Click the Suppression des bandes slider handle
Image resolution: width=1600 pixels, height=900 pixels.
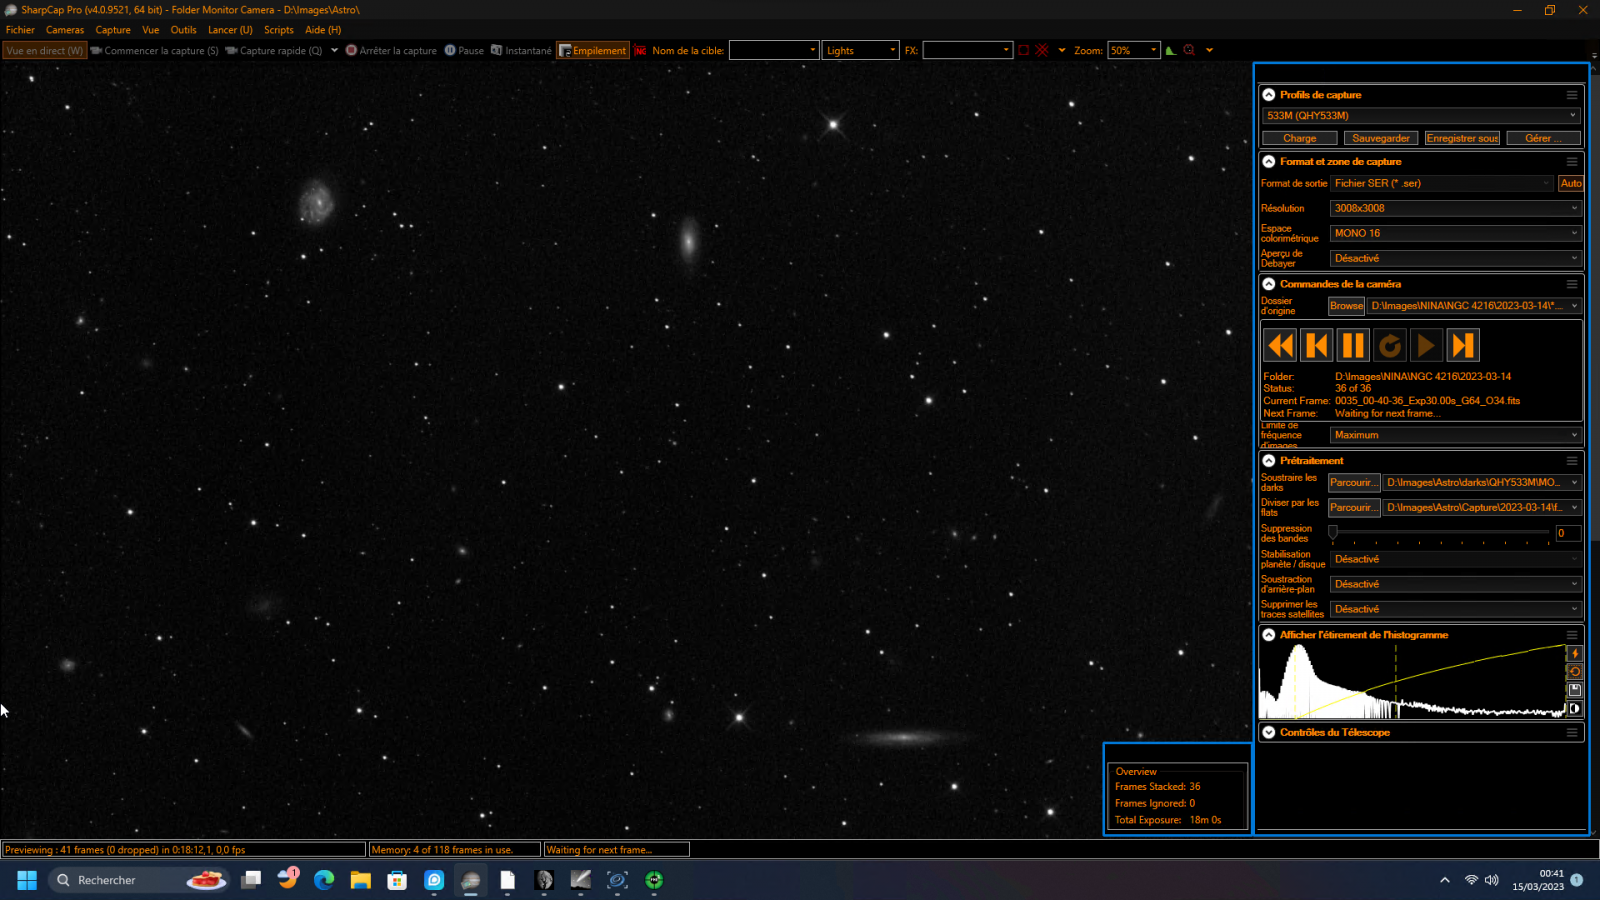(1333, 532)
